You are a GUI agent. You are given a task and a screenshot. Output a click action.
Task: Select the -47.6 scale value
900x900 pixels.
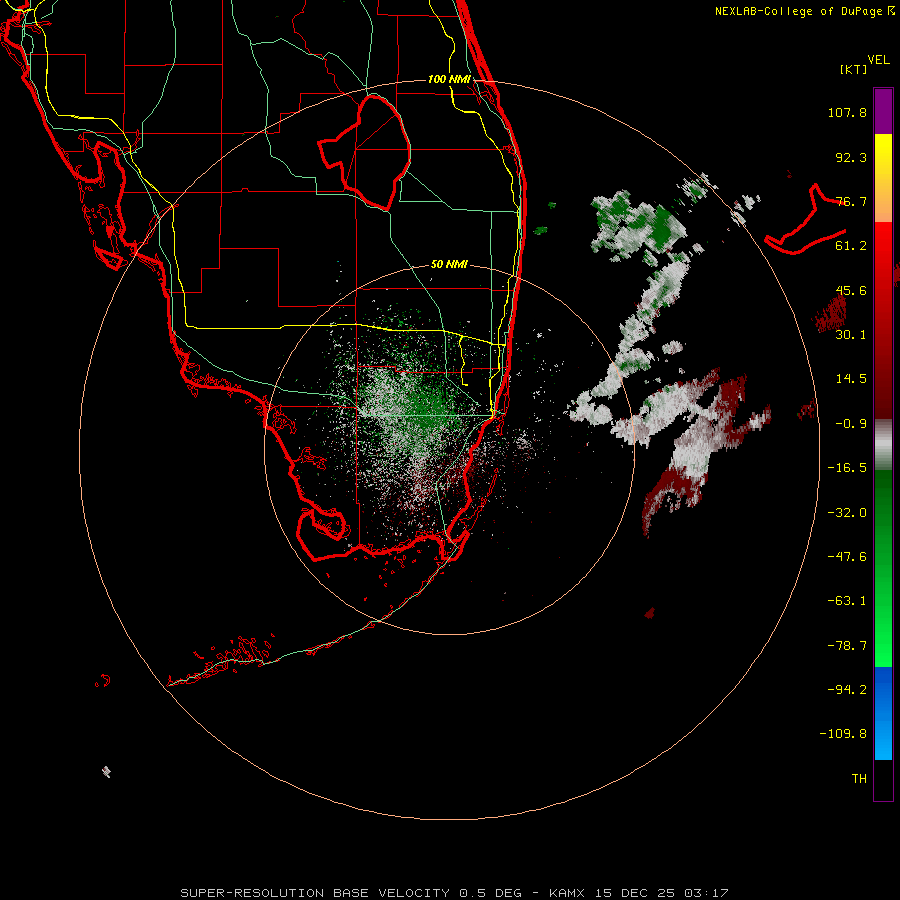847,557
